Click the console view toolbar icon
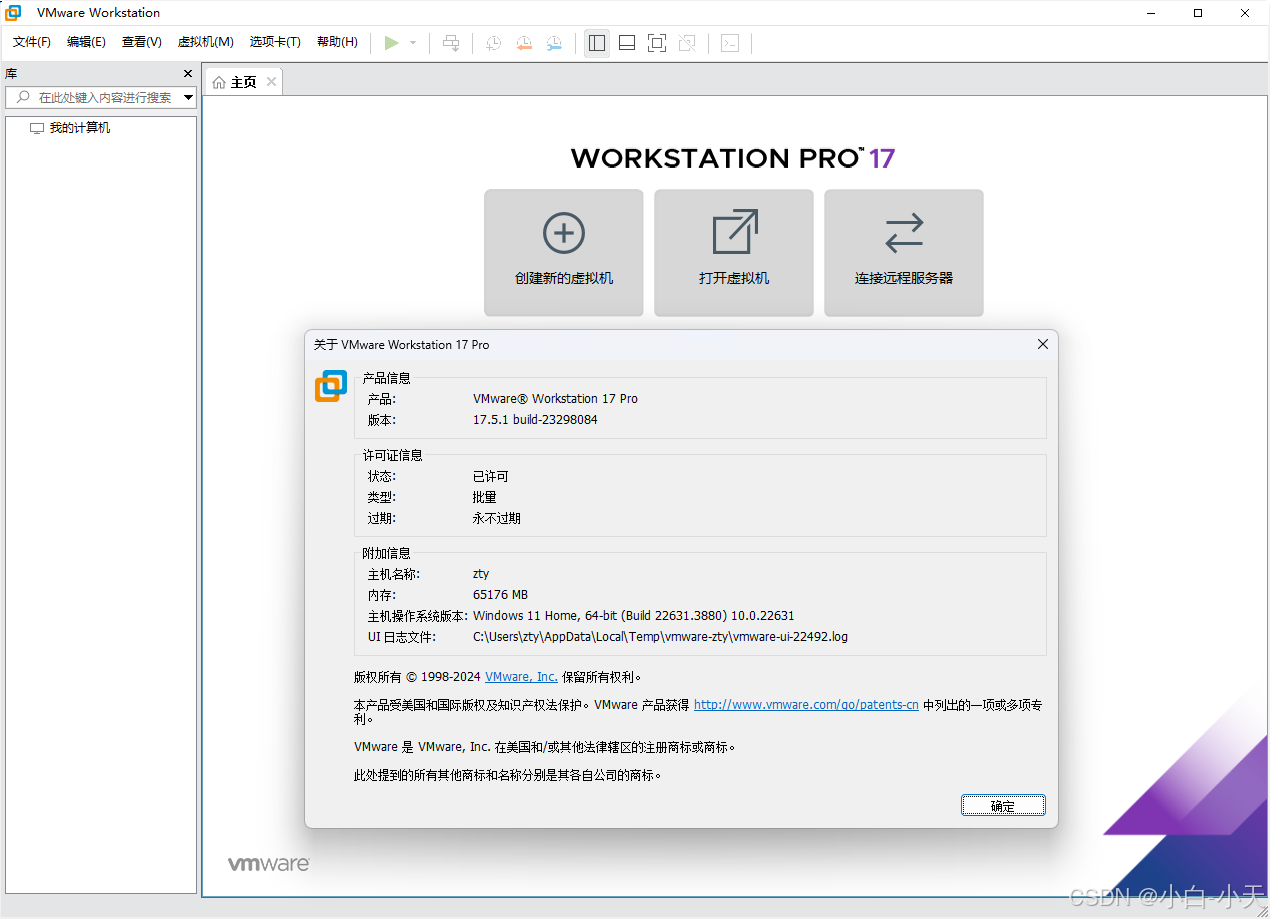1270x919 pixels. click(730, 43)
